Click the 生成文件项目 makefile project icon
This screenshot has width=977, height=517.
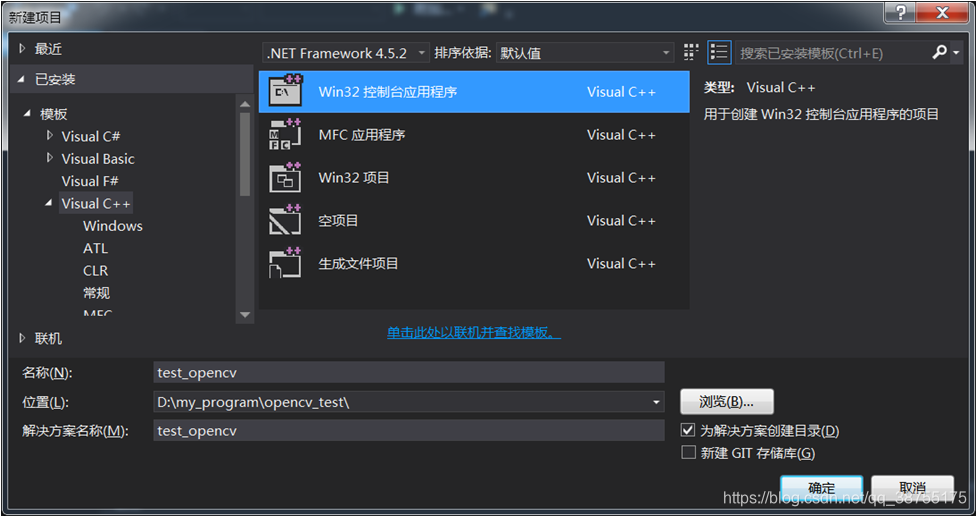tap(285, 263)
